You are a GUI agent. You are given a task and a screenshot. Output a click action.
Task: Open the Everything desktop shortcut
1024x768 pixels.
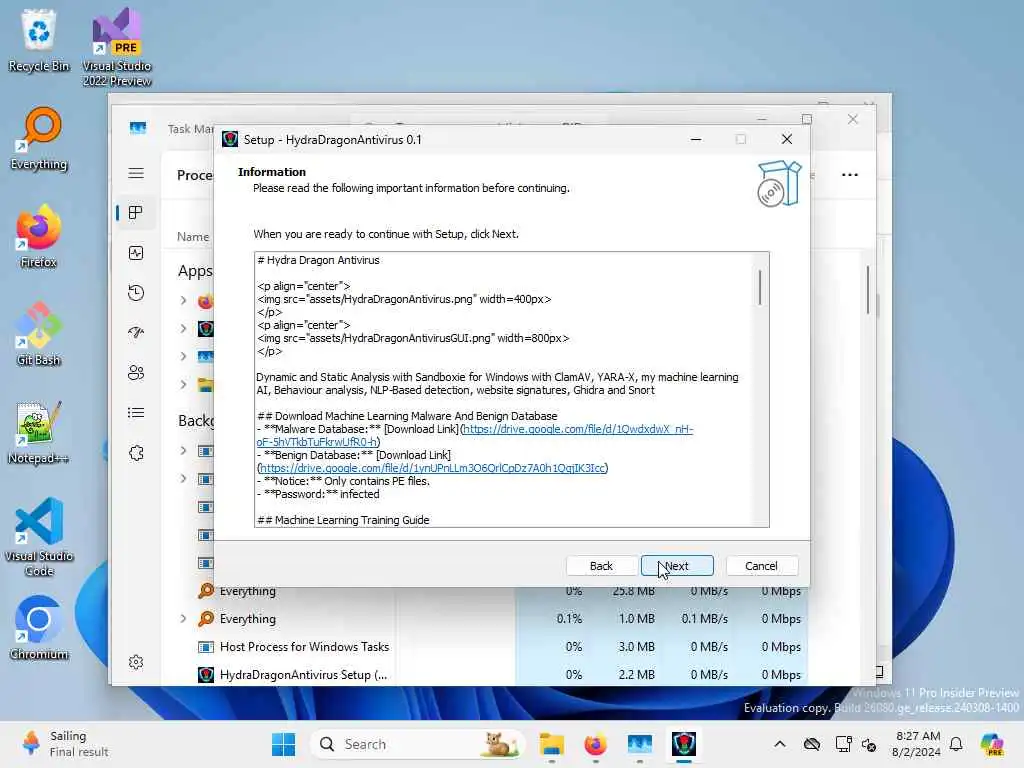pos(39,138)
